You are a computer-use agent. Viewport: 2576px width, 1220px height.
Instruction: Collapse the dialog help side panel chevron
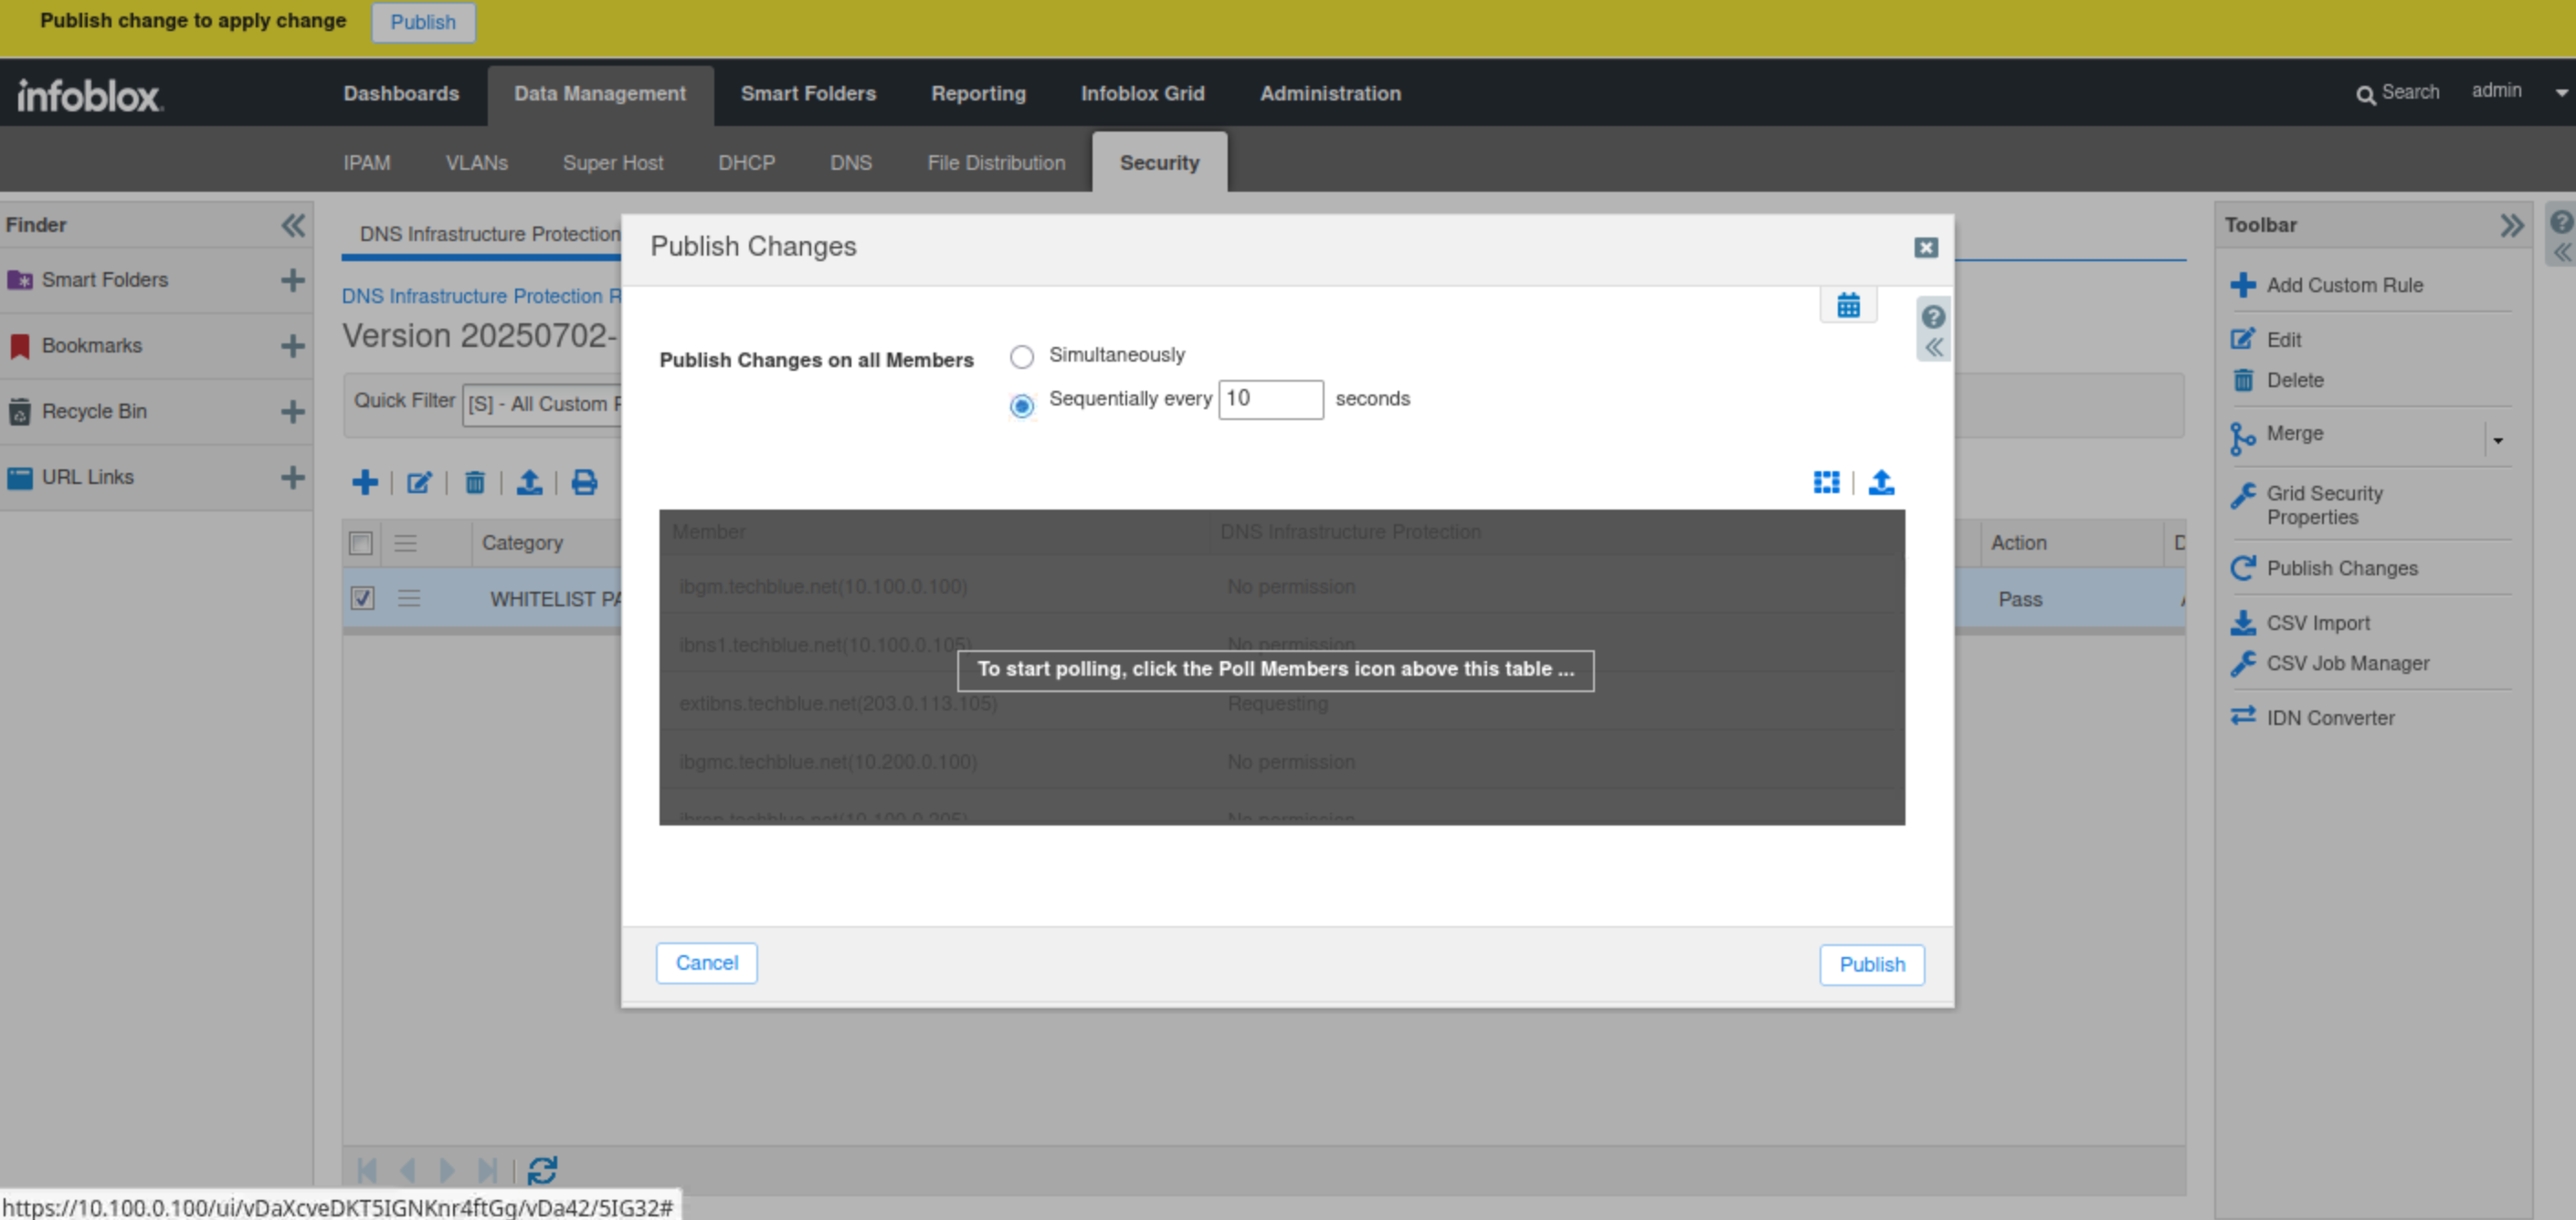pyautogui.click(x=1933, y=348)
